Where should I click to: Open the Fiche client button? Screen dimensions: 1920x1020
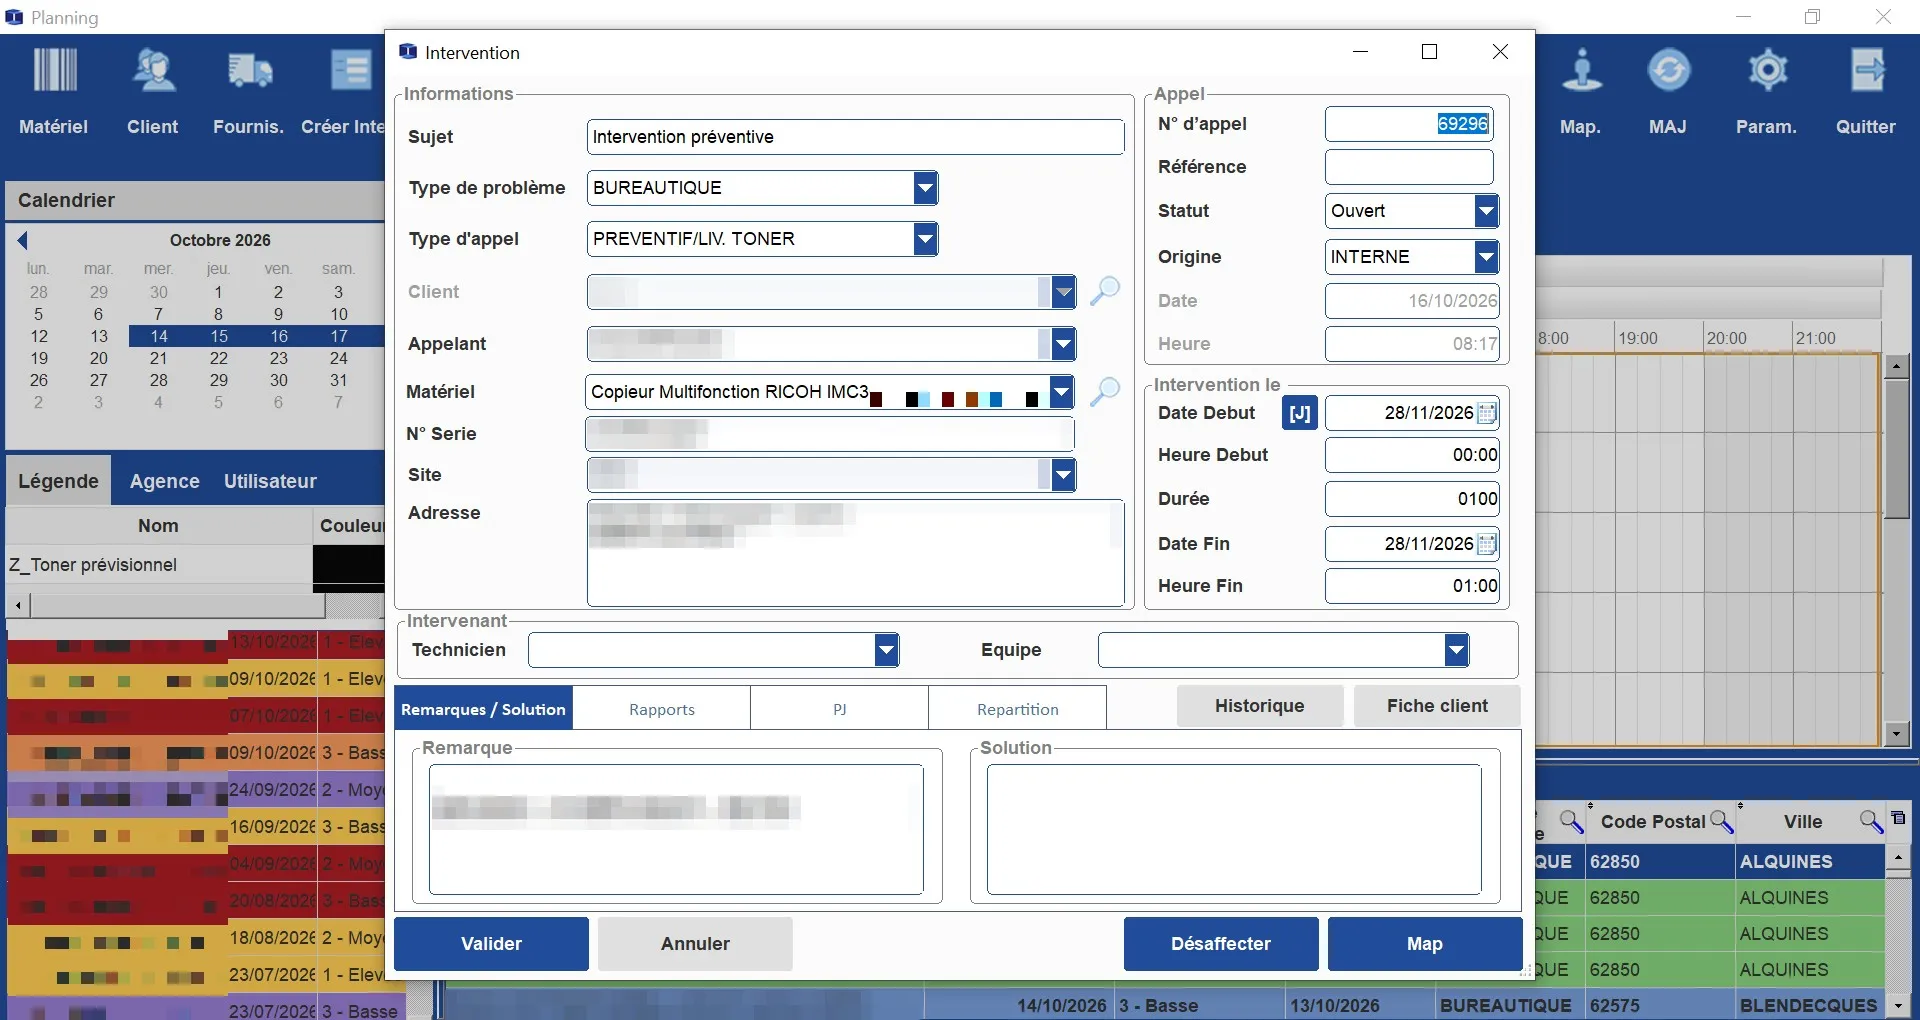[x=1437, y=706]
